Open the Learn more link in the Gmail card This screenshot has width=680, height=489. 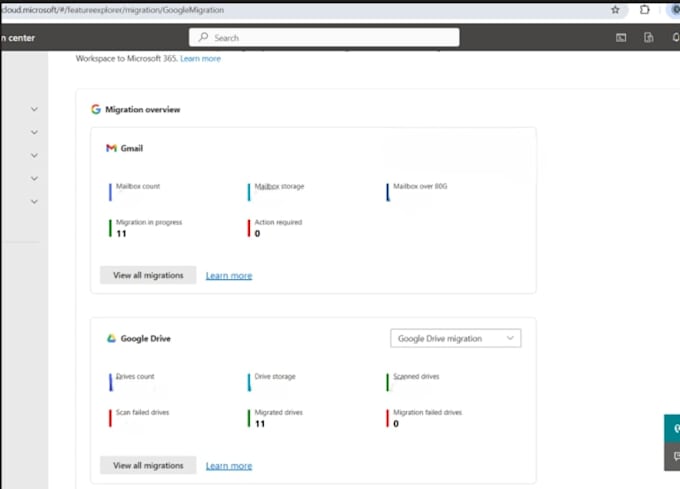(229, 276)
